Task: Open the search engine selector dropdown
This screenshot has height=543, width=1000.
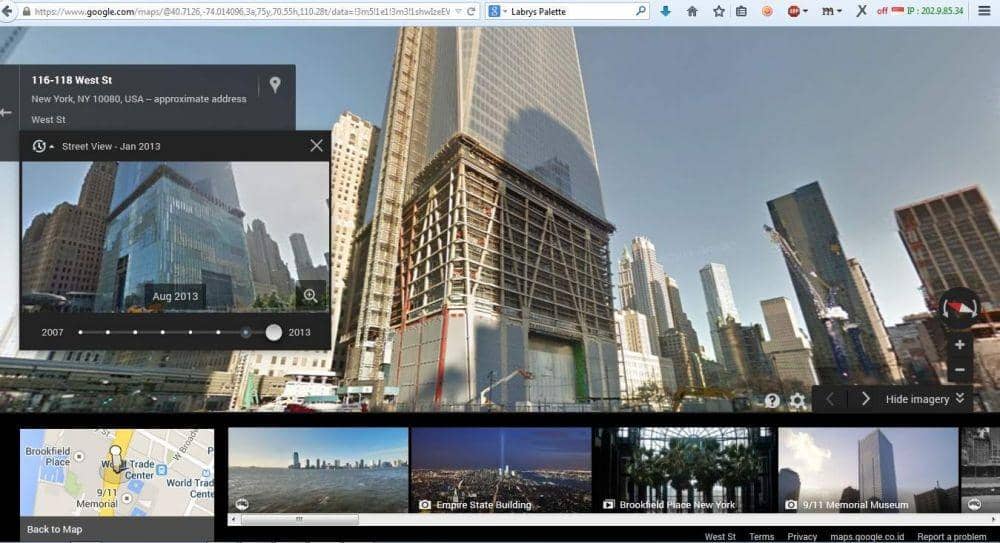Action: [x=497, y=11]
